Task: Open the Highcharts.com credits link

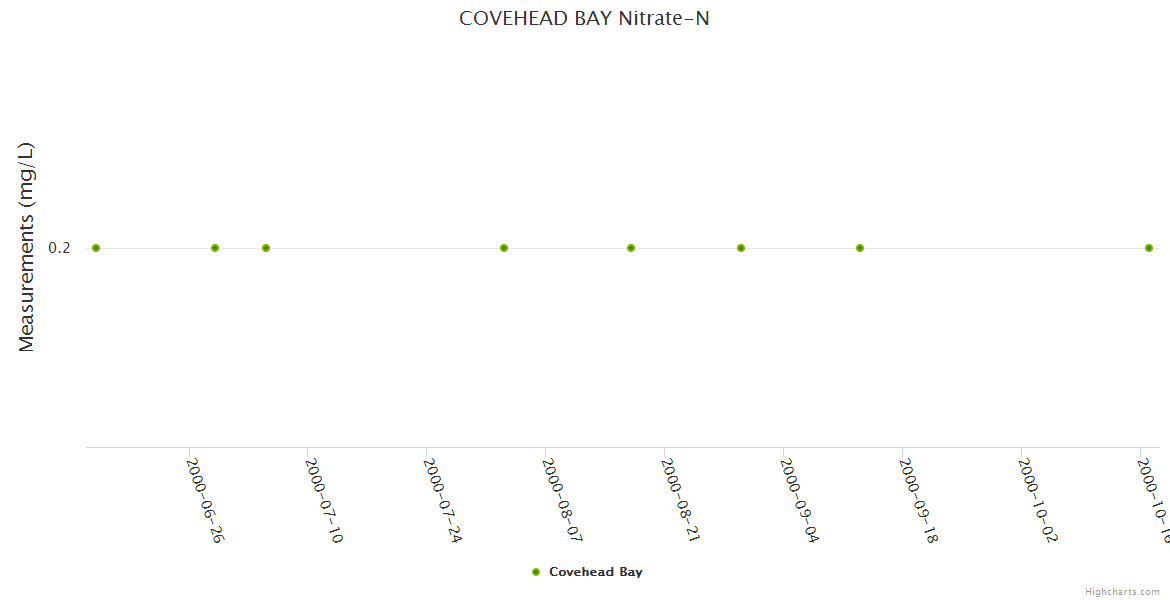Action: 1122,592
